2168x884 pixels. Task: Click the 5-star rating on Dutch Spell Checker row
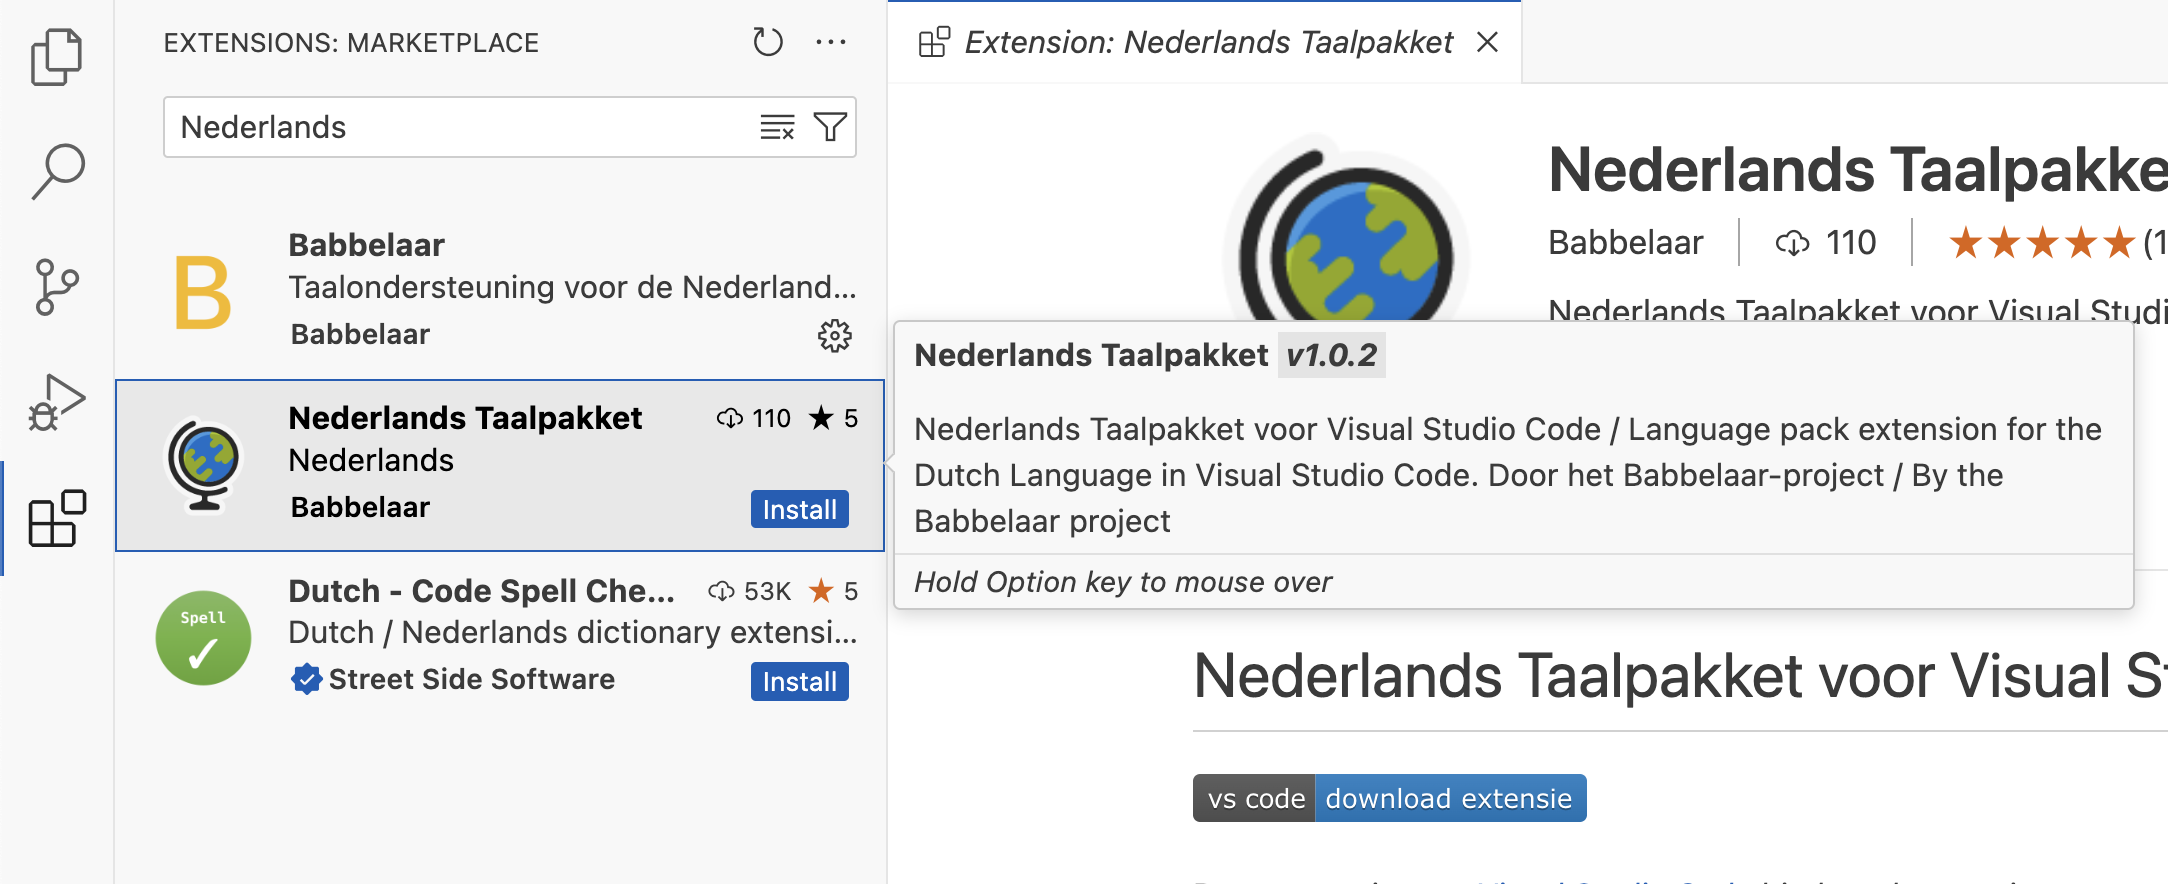833,591
